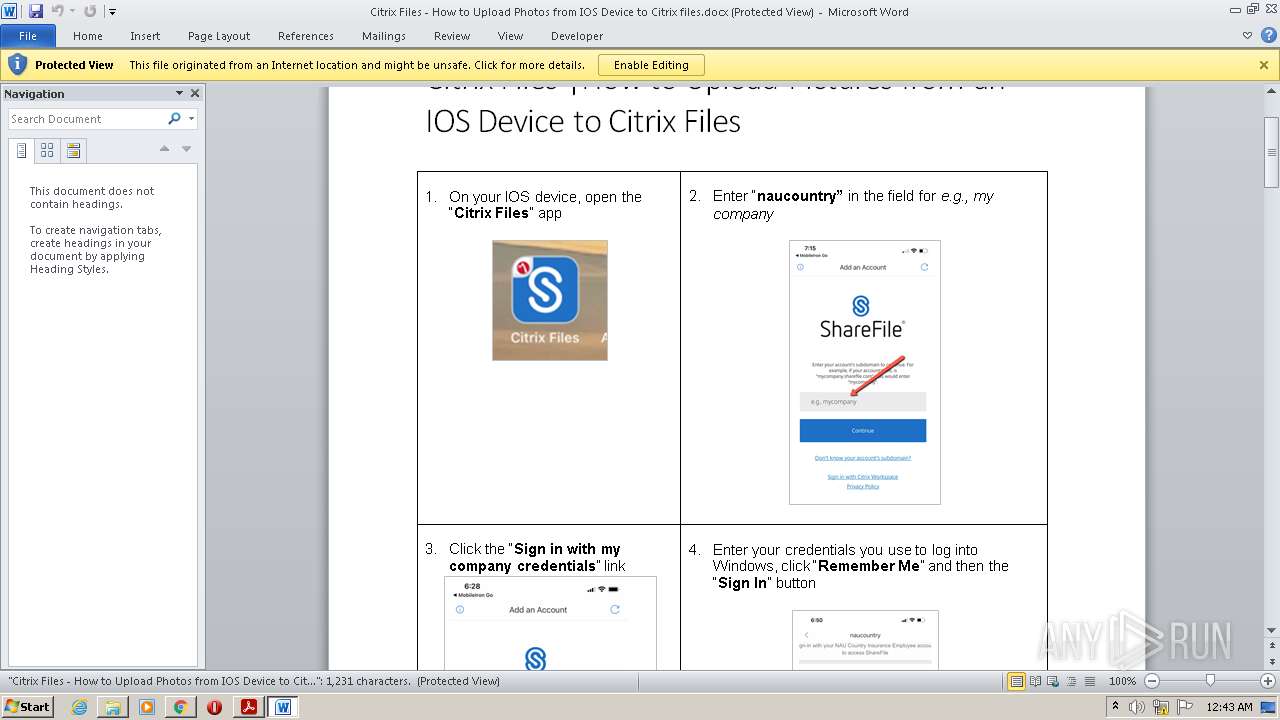Click the bold text 'Remember Me'
The image size is (1280, 720).
(x=869, y=566)
